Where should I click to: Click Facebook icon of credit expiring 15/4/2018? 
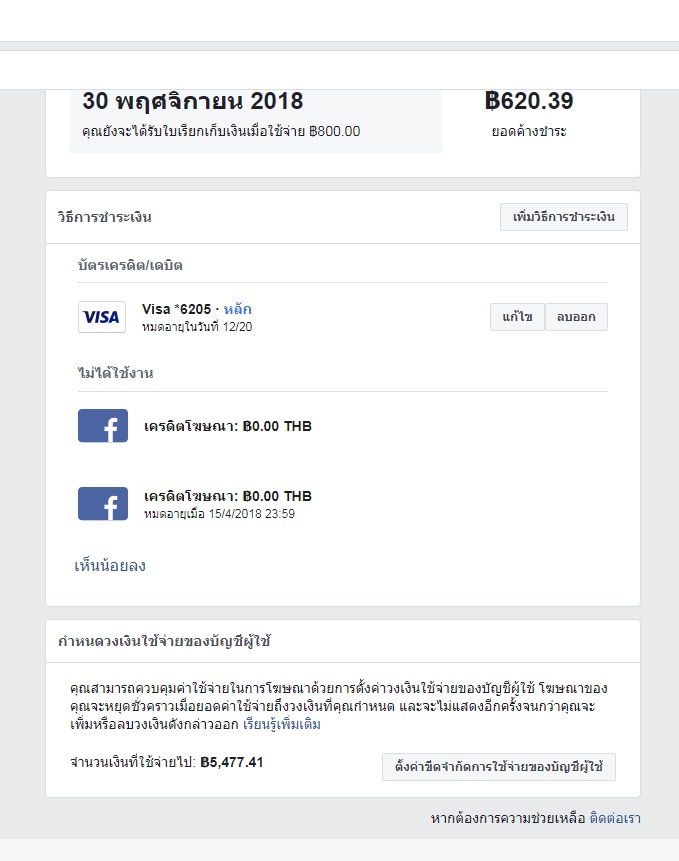click(x=103, y=504)
